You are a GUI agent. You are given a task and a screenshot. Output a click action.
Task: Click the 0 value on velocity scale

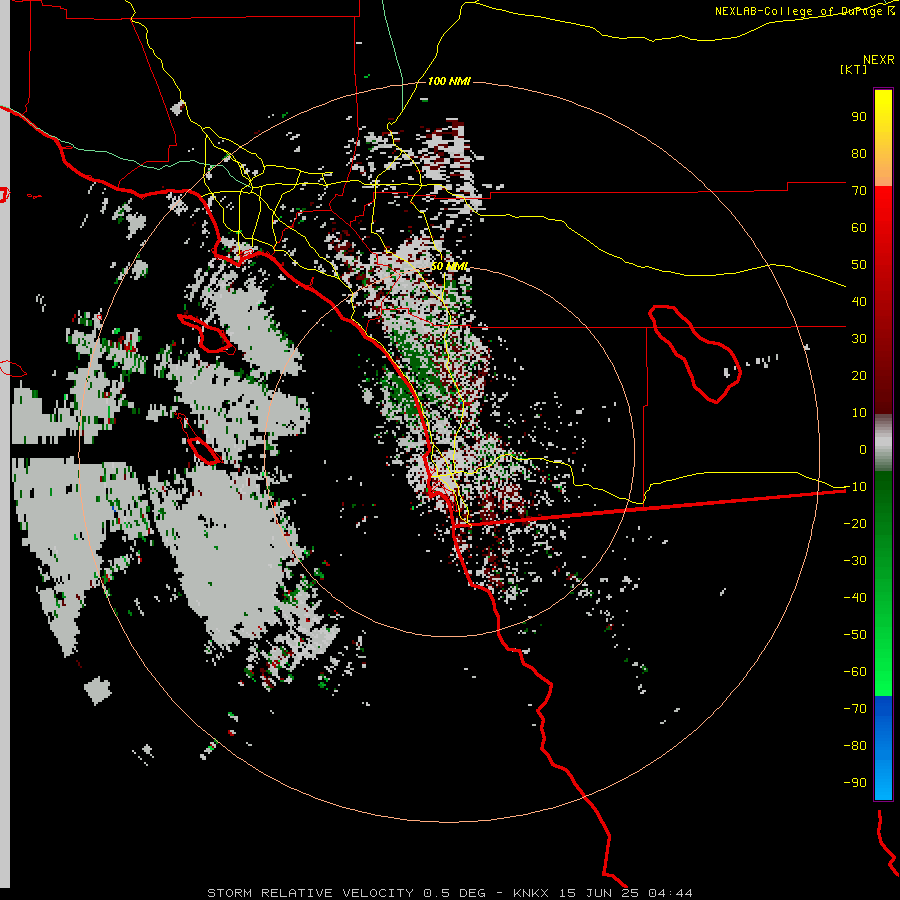click(x=862, y=449)
